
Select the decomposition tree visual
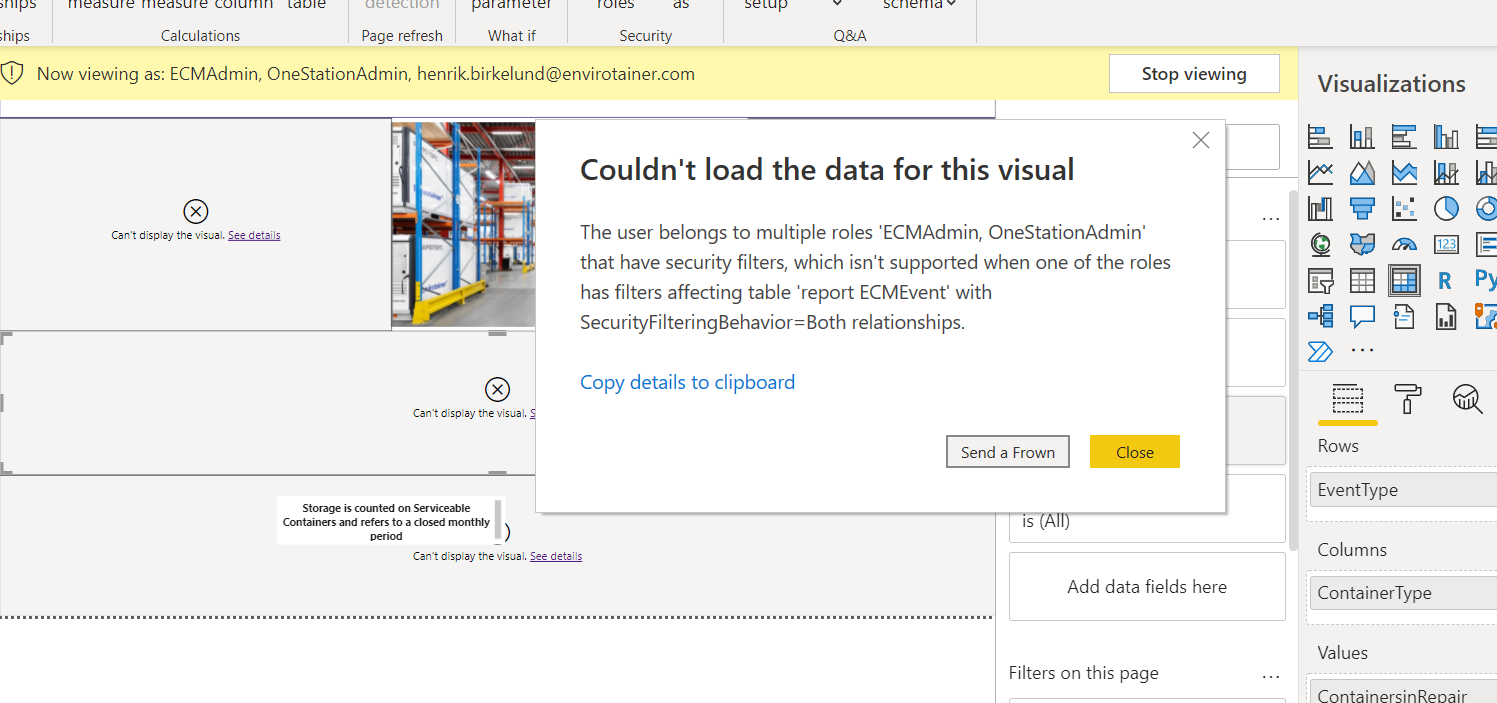[x=1320, y=316]
